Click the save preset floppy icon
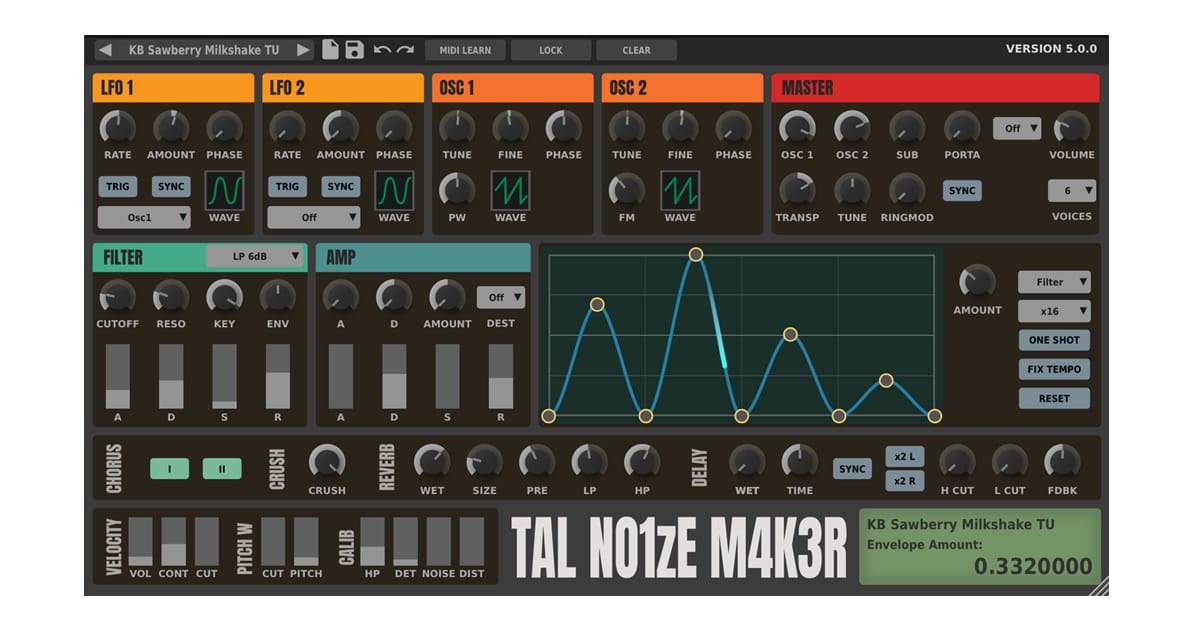 pyautogui.click(x=354, y=50)
